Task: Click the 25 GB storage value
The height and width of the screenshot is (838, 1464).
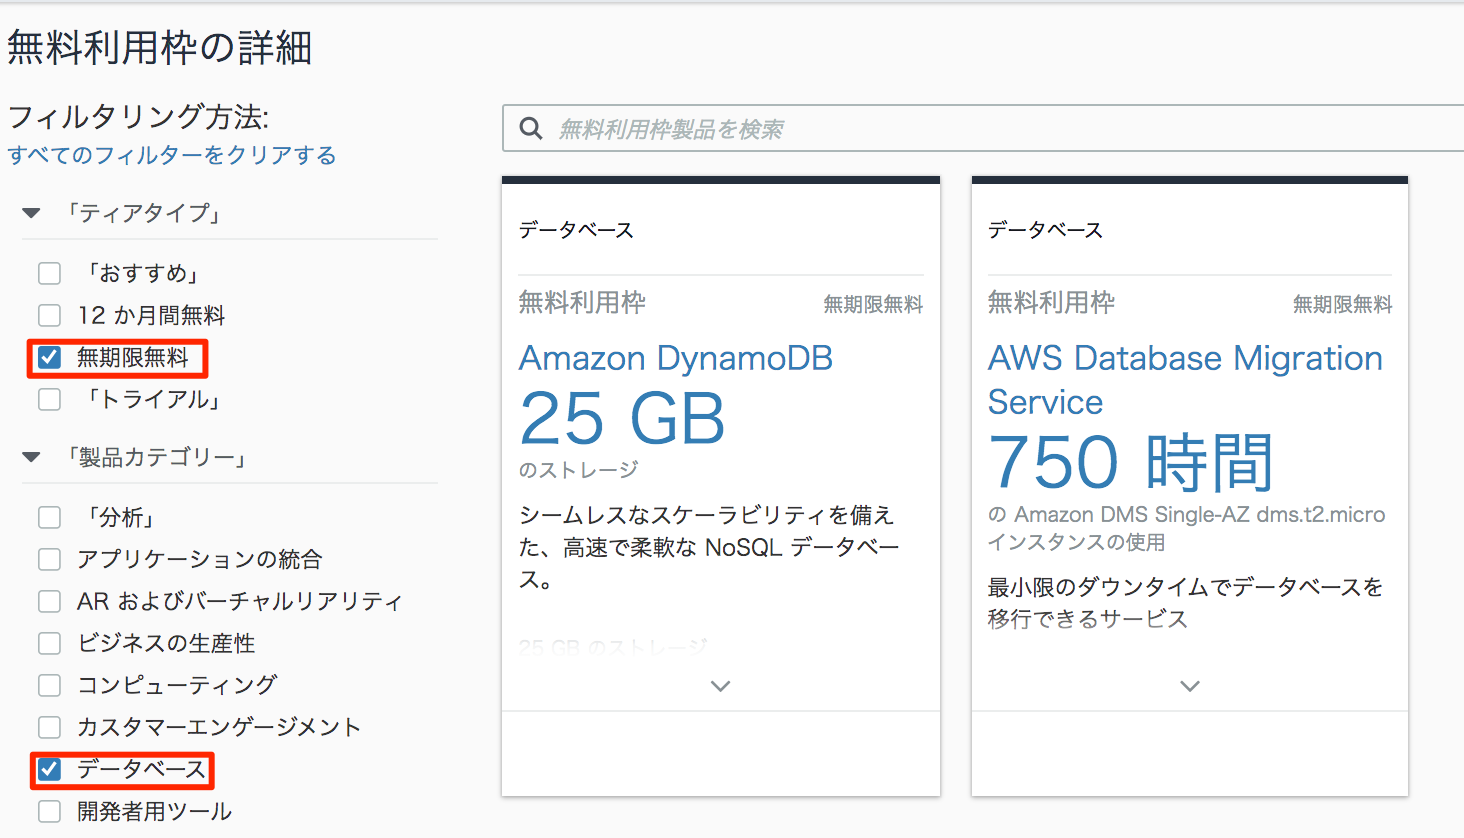Action: point(622,419)
